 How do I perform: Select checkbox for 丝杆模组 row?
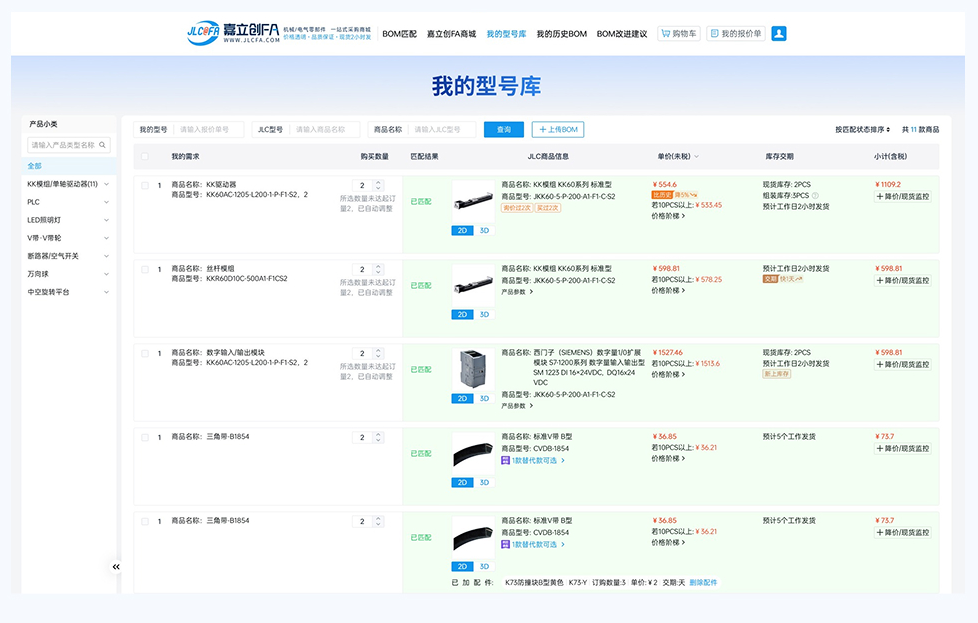[x=145, y=269]
